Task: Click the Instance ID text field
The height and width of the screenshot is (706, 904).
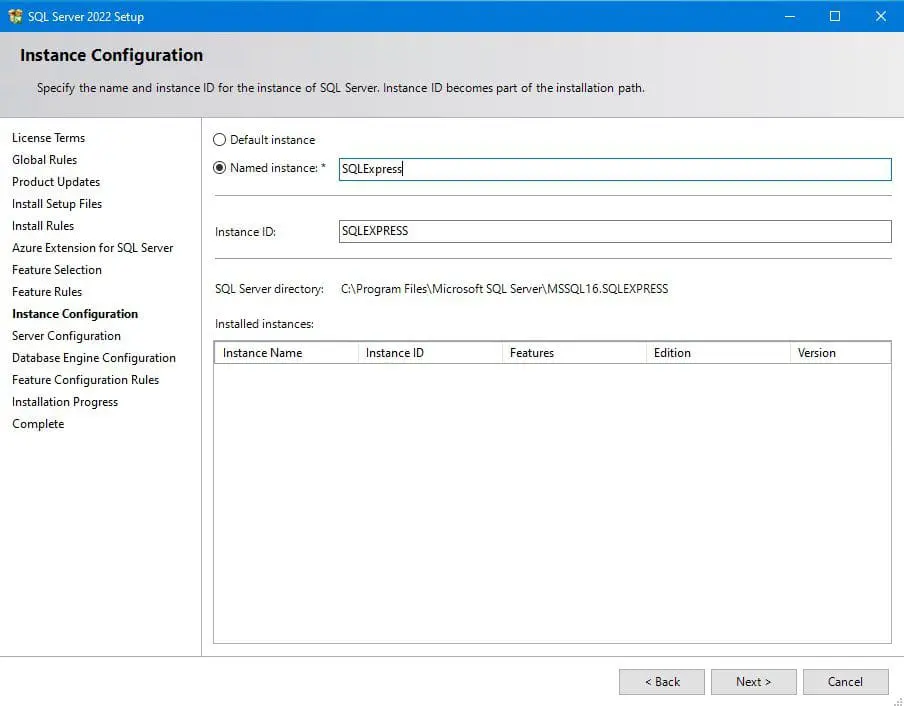Action: [613, 231]
